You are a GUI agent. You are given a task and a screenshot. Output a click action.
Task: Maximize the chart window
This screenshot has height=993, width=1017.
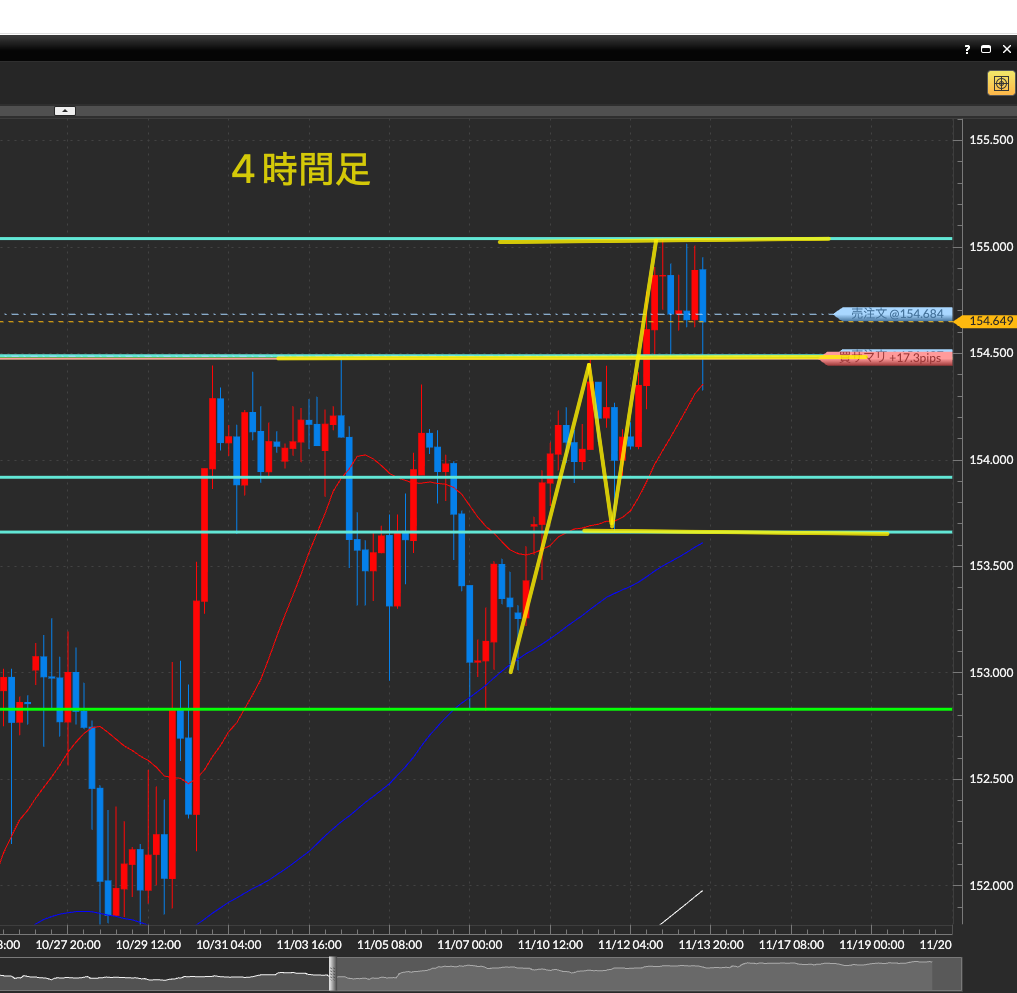(985, 49)
